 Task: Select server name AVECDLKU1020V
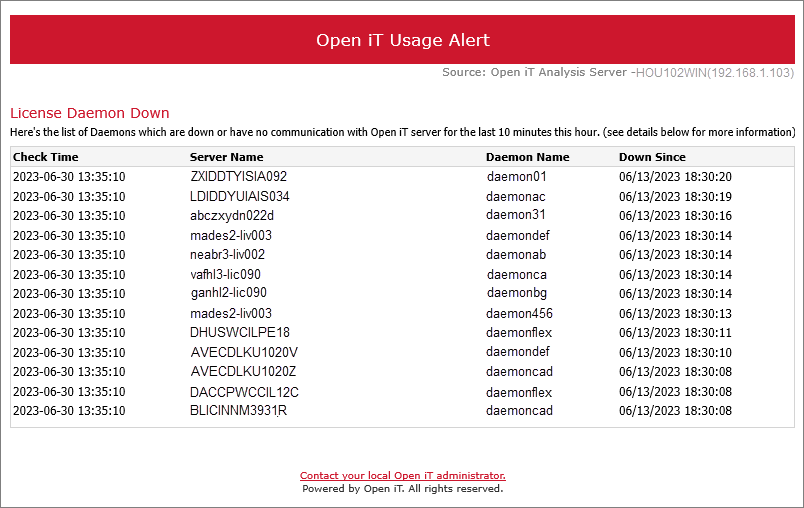pos(244,352)
